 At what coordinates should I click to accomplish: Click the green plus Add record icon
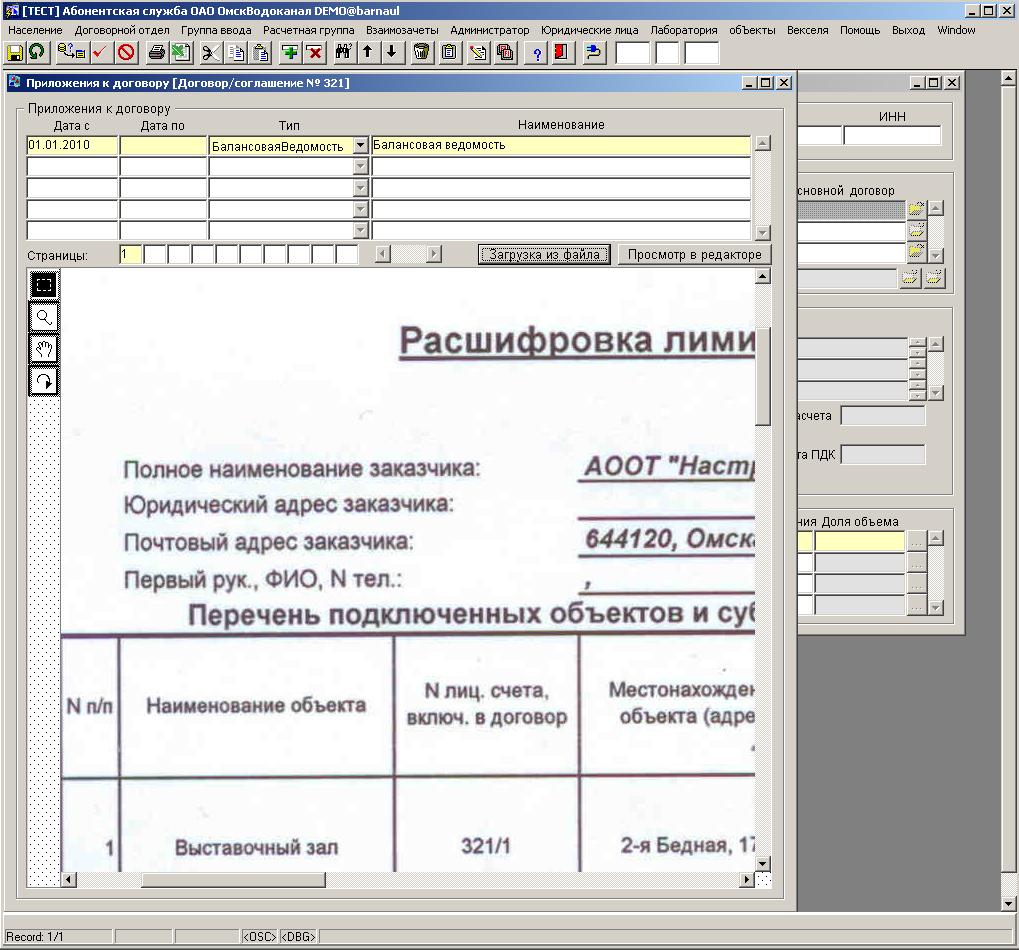[x=289, y=52]
